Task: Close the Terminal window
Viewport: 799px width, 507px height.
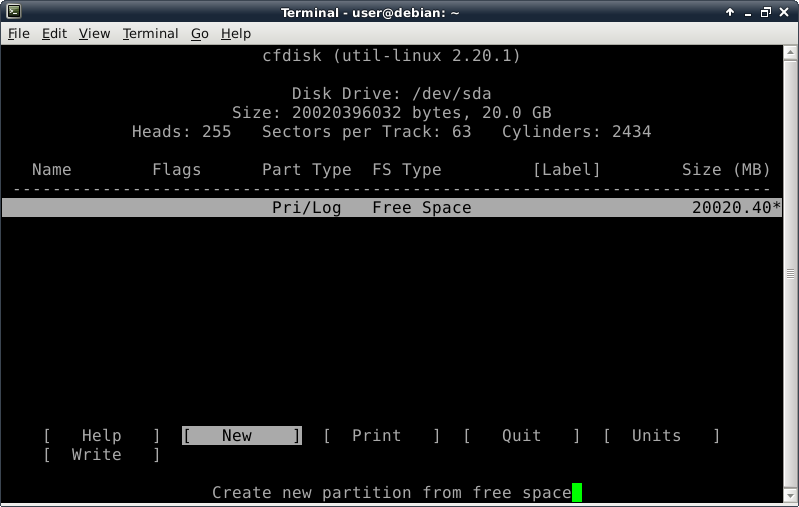Action: pos(785,12)
